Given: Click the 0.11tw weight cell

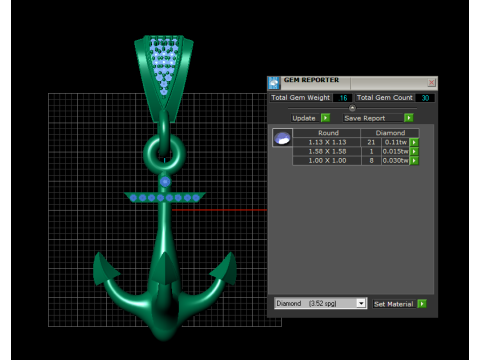Looking at the screenshot, I should tap(395, 142).
